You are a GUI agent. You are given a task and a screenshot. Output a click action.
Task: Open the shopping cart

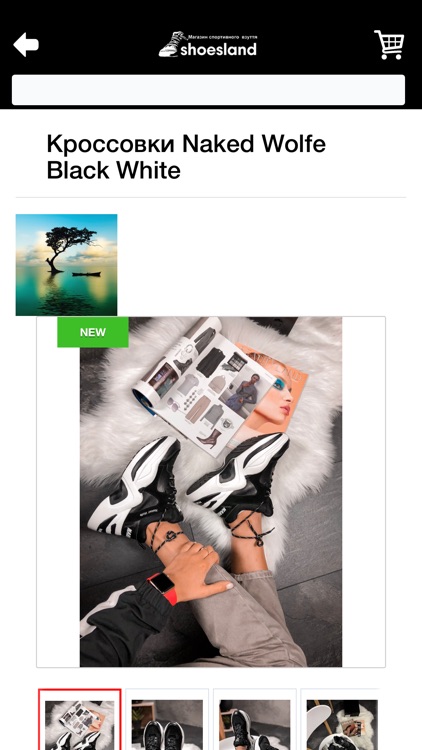[x=389, y=45]
